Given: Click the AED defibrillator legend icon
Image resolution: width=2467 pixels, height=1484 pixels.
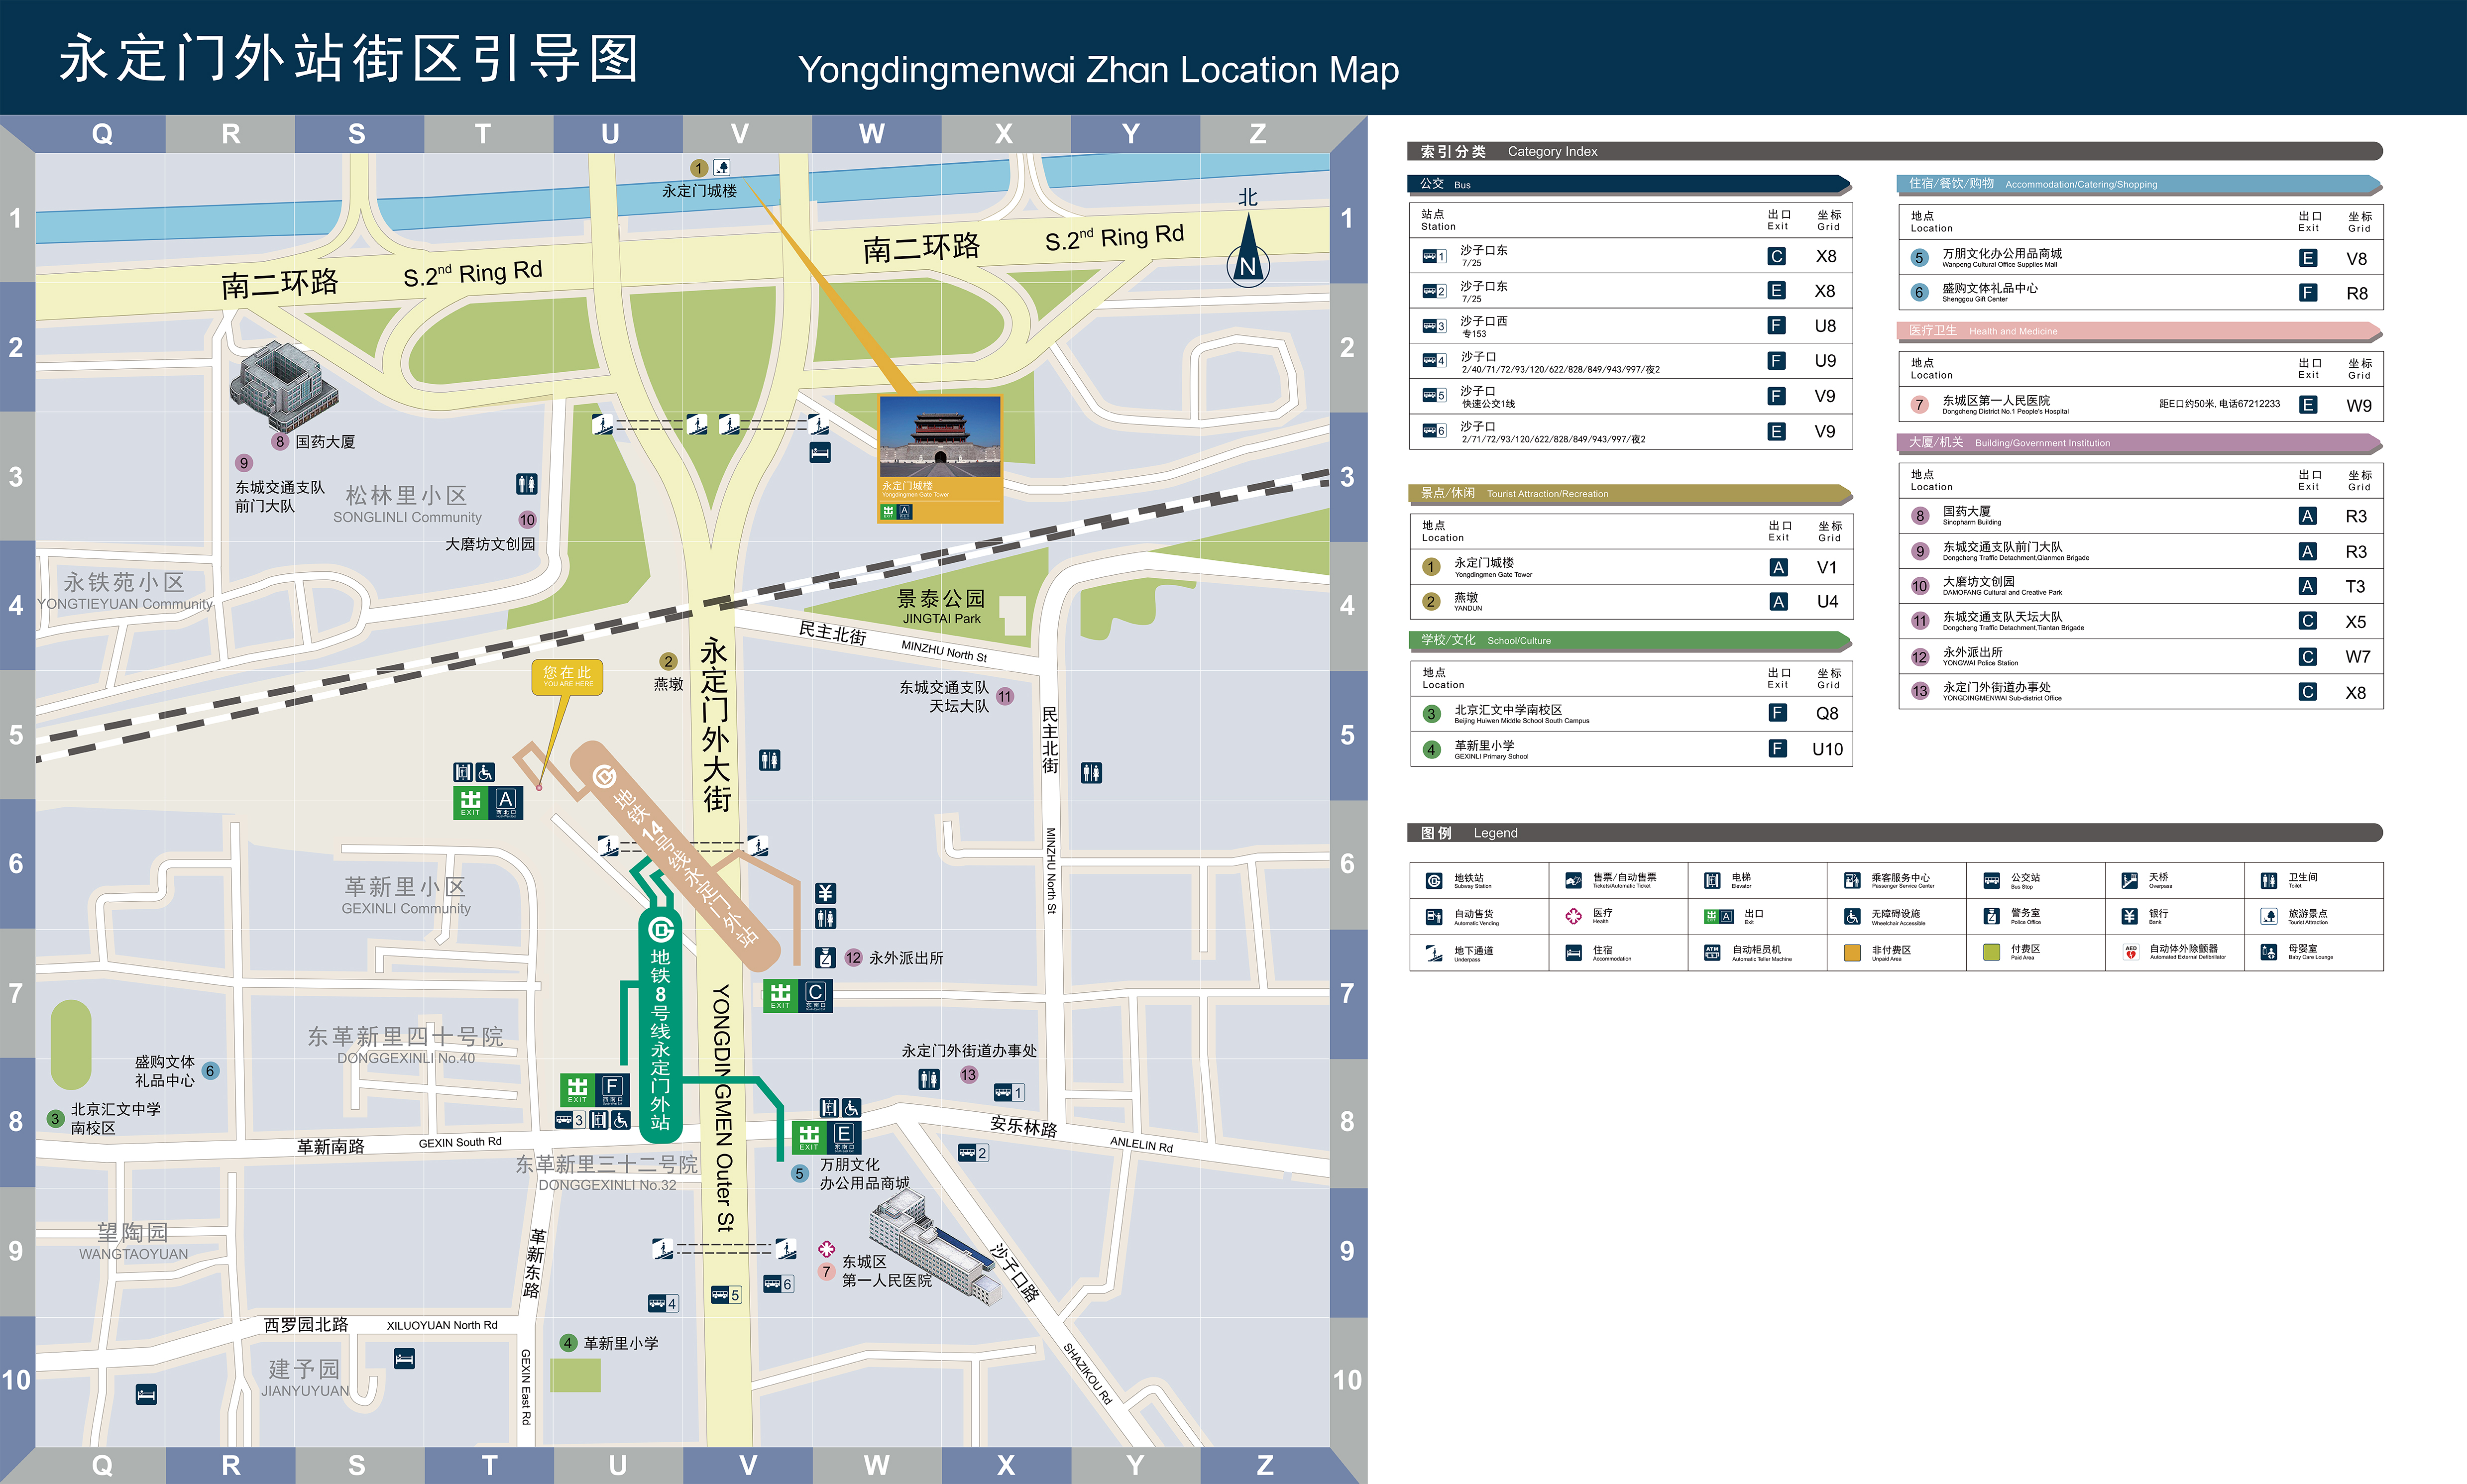Looking at the screenshot, I should (2130, 953).
